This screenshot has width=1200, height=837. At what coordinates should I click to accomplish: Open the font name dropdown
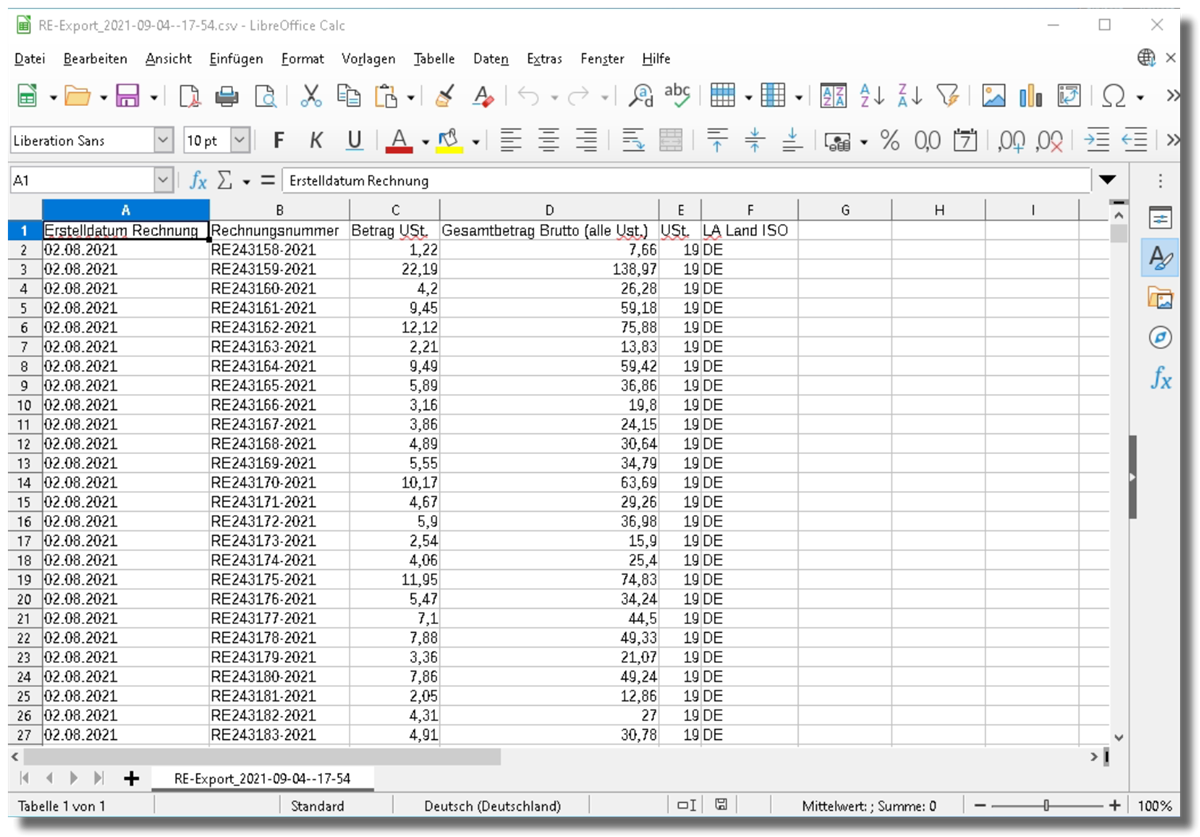point(164,141)
